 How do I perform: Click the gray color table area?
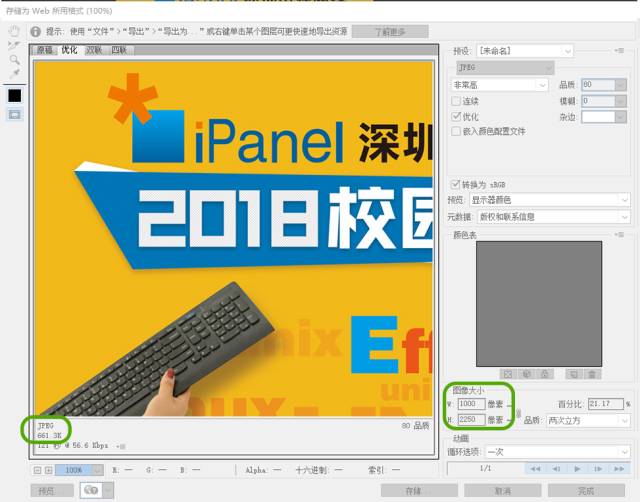pos(539,304)
